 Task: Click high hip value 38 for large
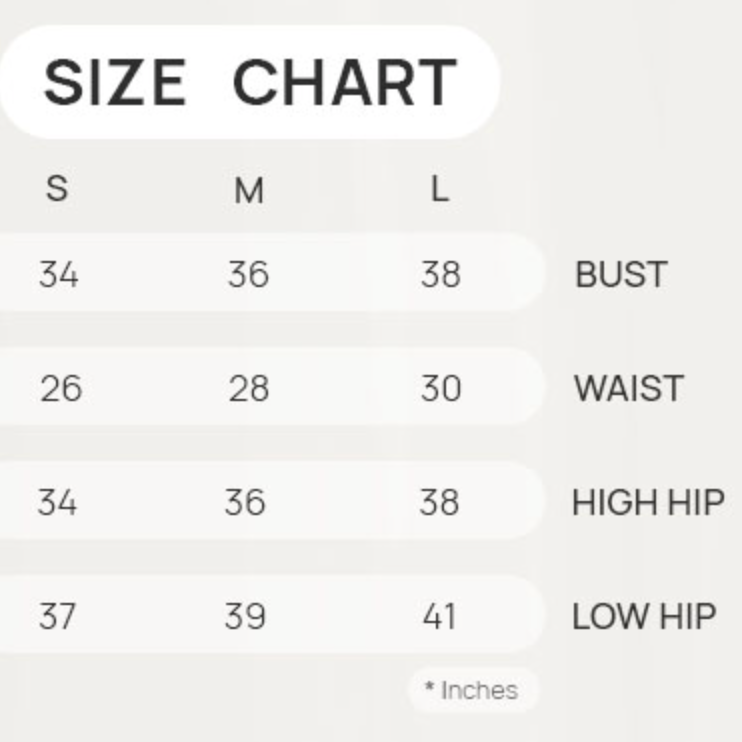(439, 502)
